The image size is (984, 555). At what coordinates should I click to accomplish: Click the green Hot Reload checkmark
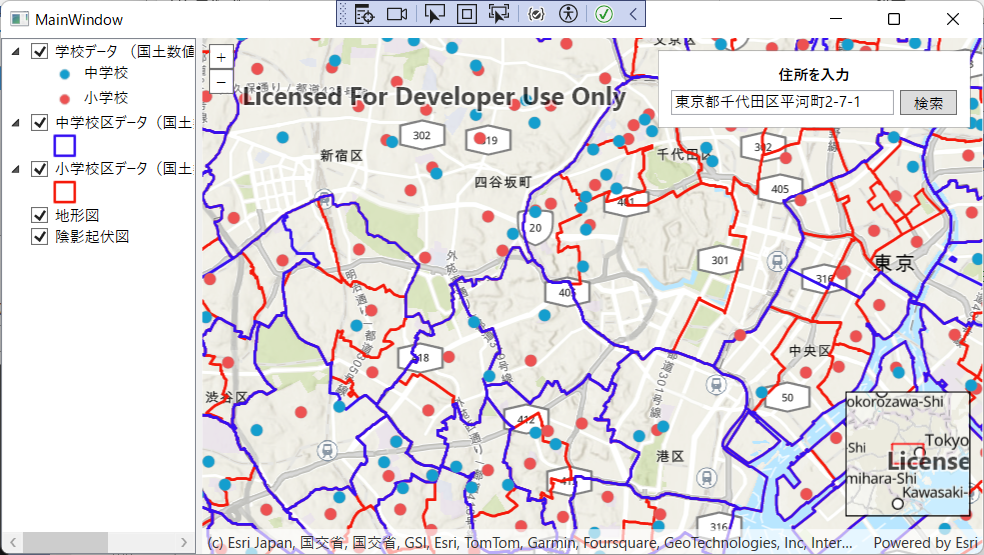click(604, 14)
